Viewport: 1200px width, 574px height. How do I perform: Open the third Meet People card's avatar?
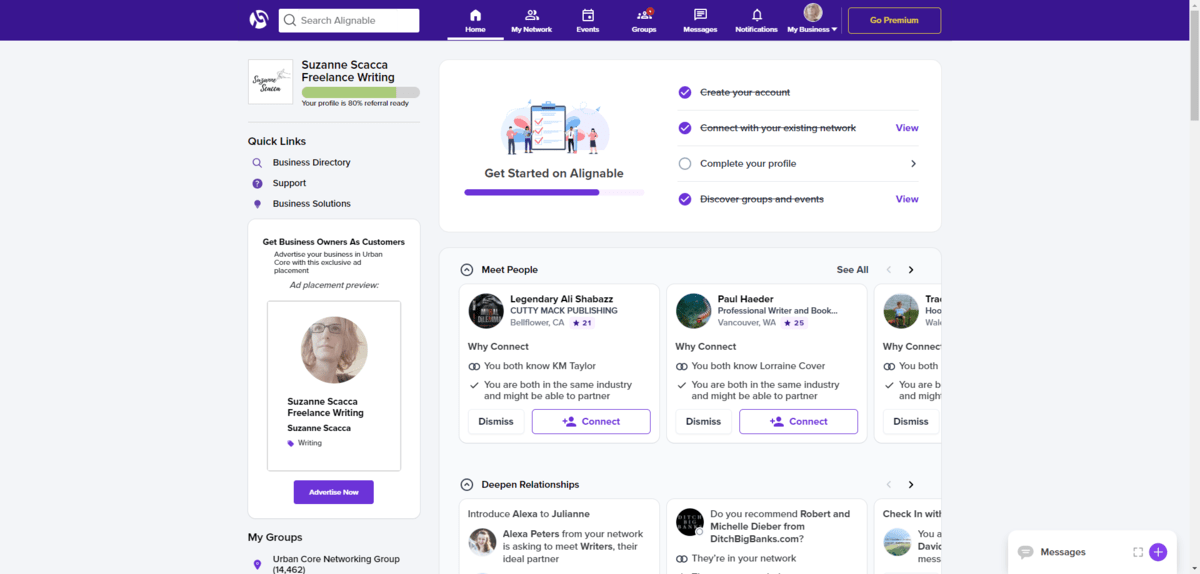(901, 311)
